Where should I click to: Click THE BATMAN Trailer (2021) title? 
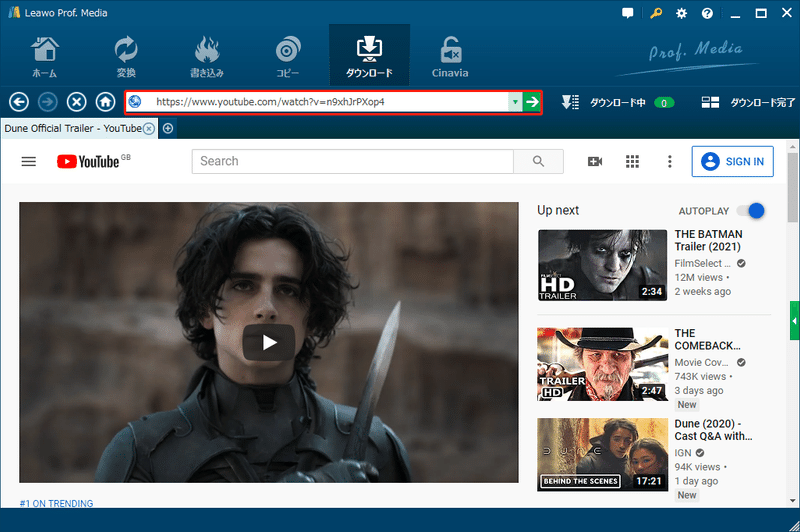tap(708, 240)
